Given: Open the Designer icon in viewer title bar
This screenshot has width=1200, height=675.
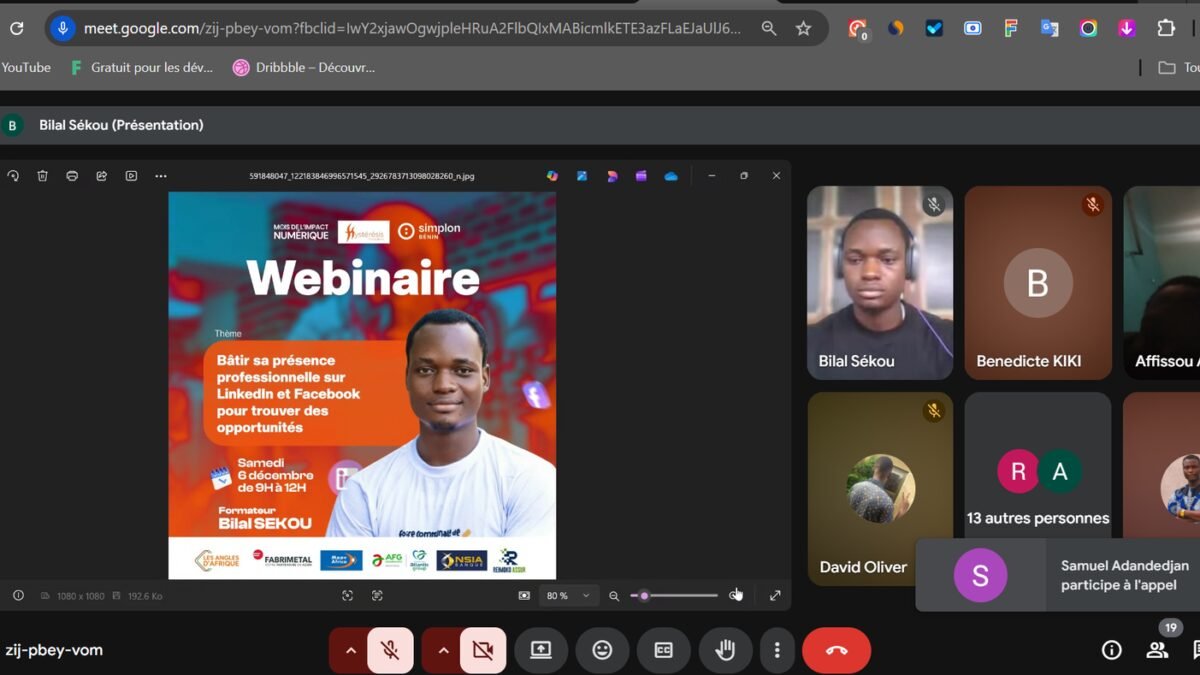Looking at the screenshot, I should click(x=612, y=176).
